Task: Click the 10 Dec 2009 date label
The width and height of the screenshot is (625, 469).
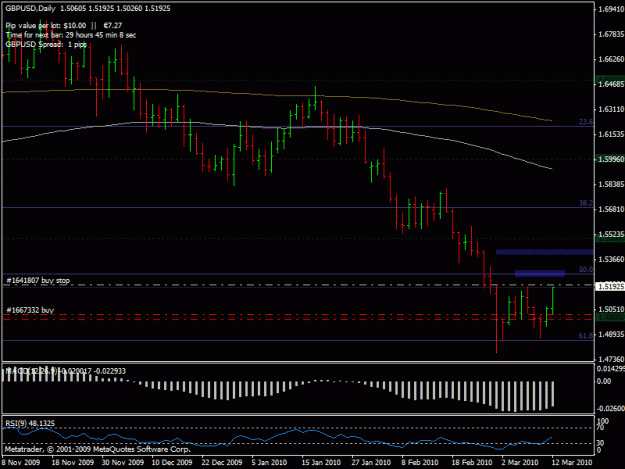Action: coord(172,462)
